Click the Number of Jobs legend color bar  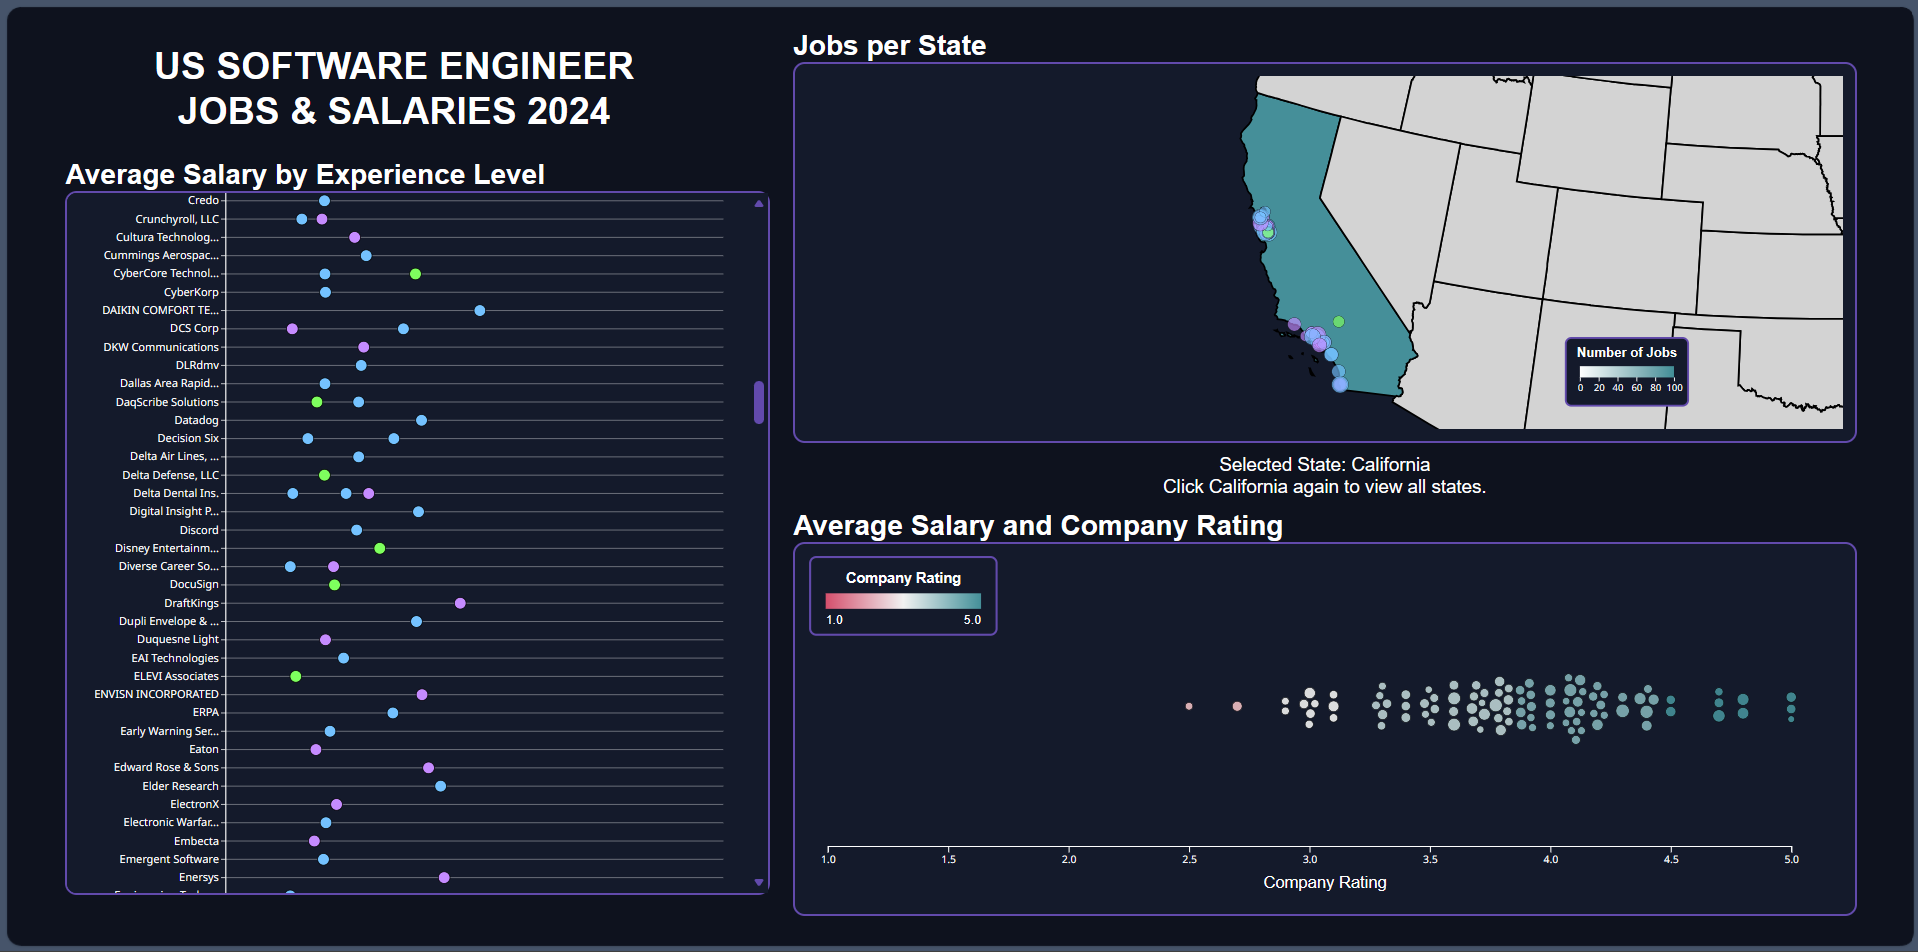pyautogui.click(x=1625, y=372)
